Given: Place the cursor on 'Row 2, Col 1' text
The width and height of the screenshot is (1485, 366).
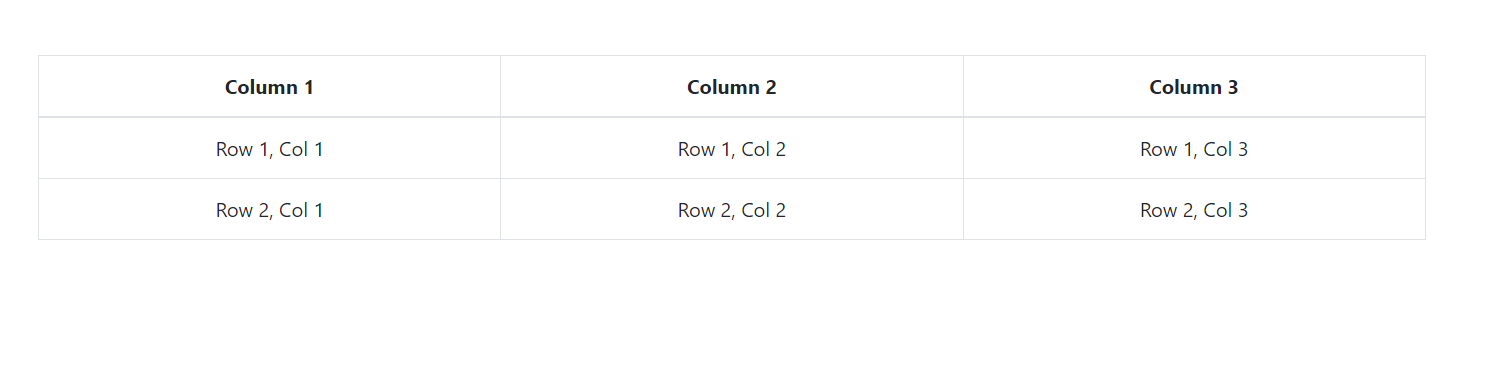Looking at the screenshot, I should point(269,211).
